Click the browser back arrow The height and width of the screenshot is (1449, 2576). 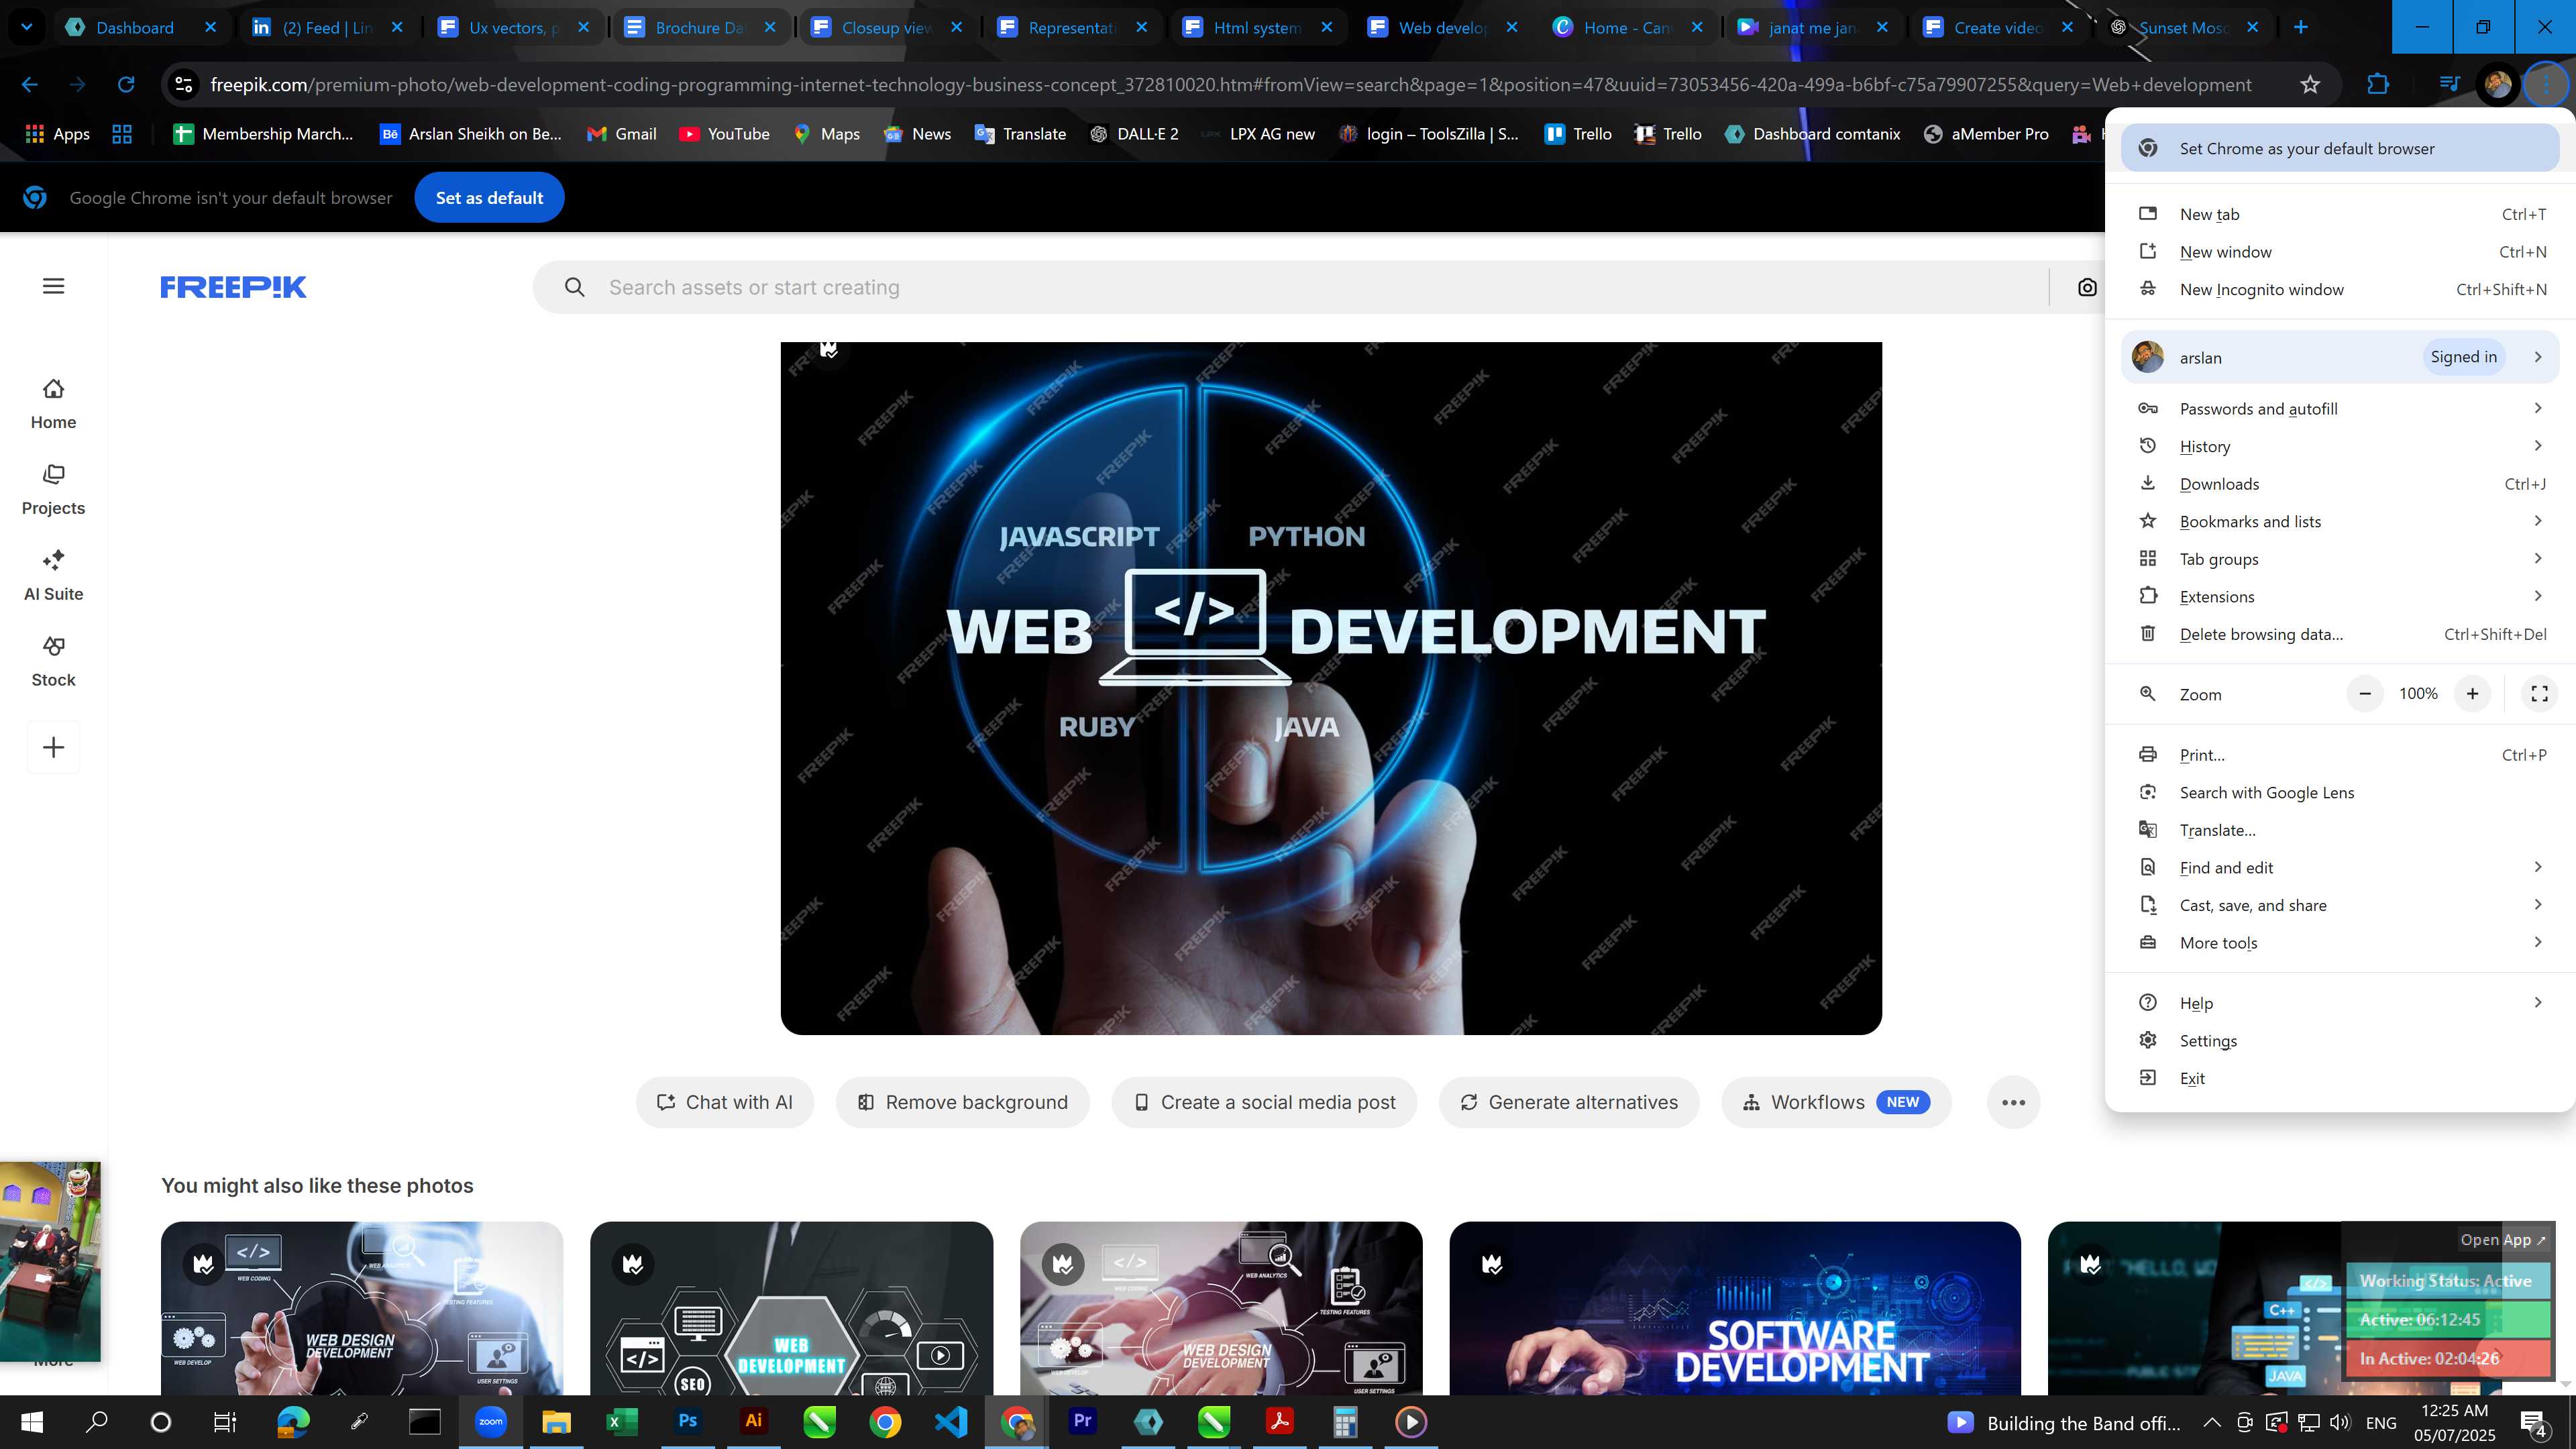click(x=30, y=85)
